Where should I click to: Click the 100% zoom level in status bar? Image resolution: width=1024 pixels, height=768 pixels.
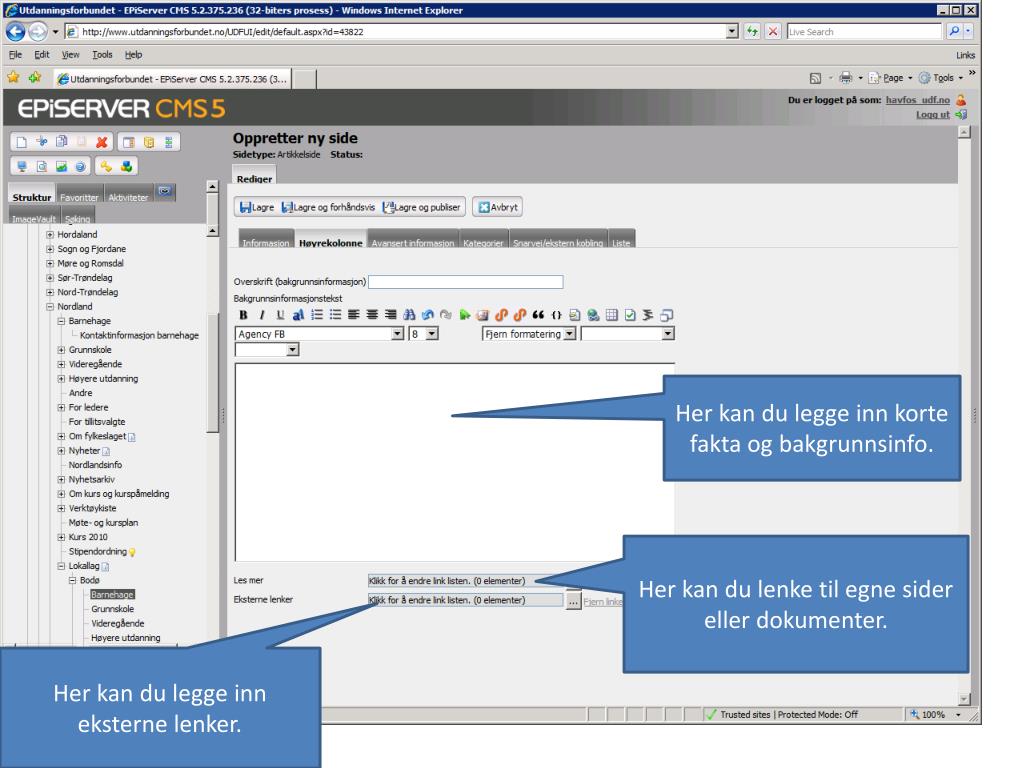pyautogui.click(x=933, y=714)
